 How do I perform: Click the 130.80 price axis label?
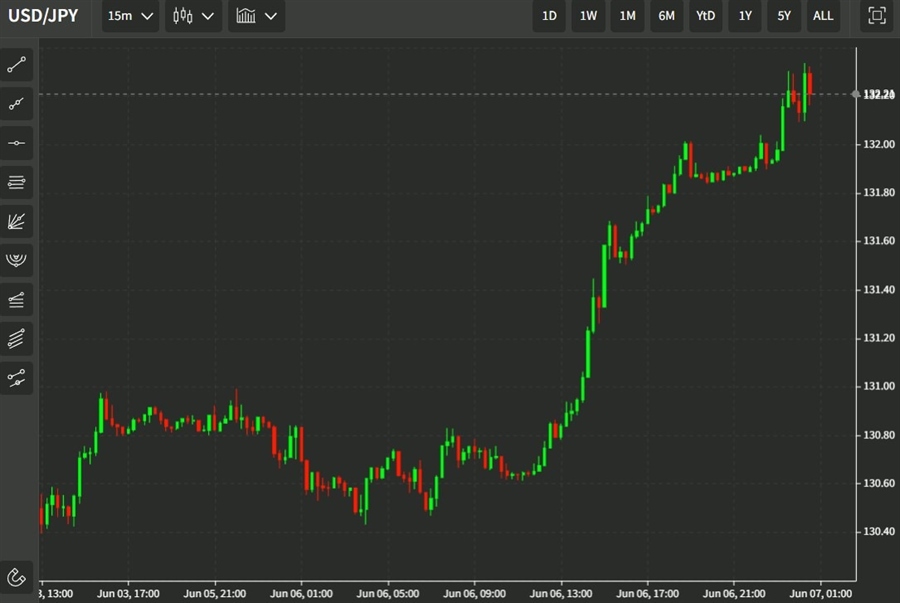[x=879, y=435]
